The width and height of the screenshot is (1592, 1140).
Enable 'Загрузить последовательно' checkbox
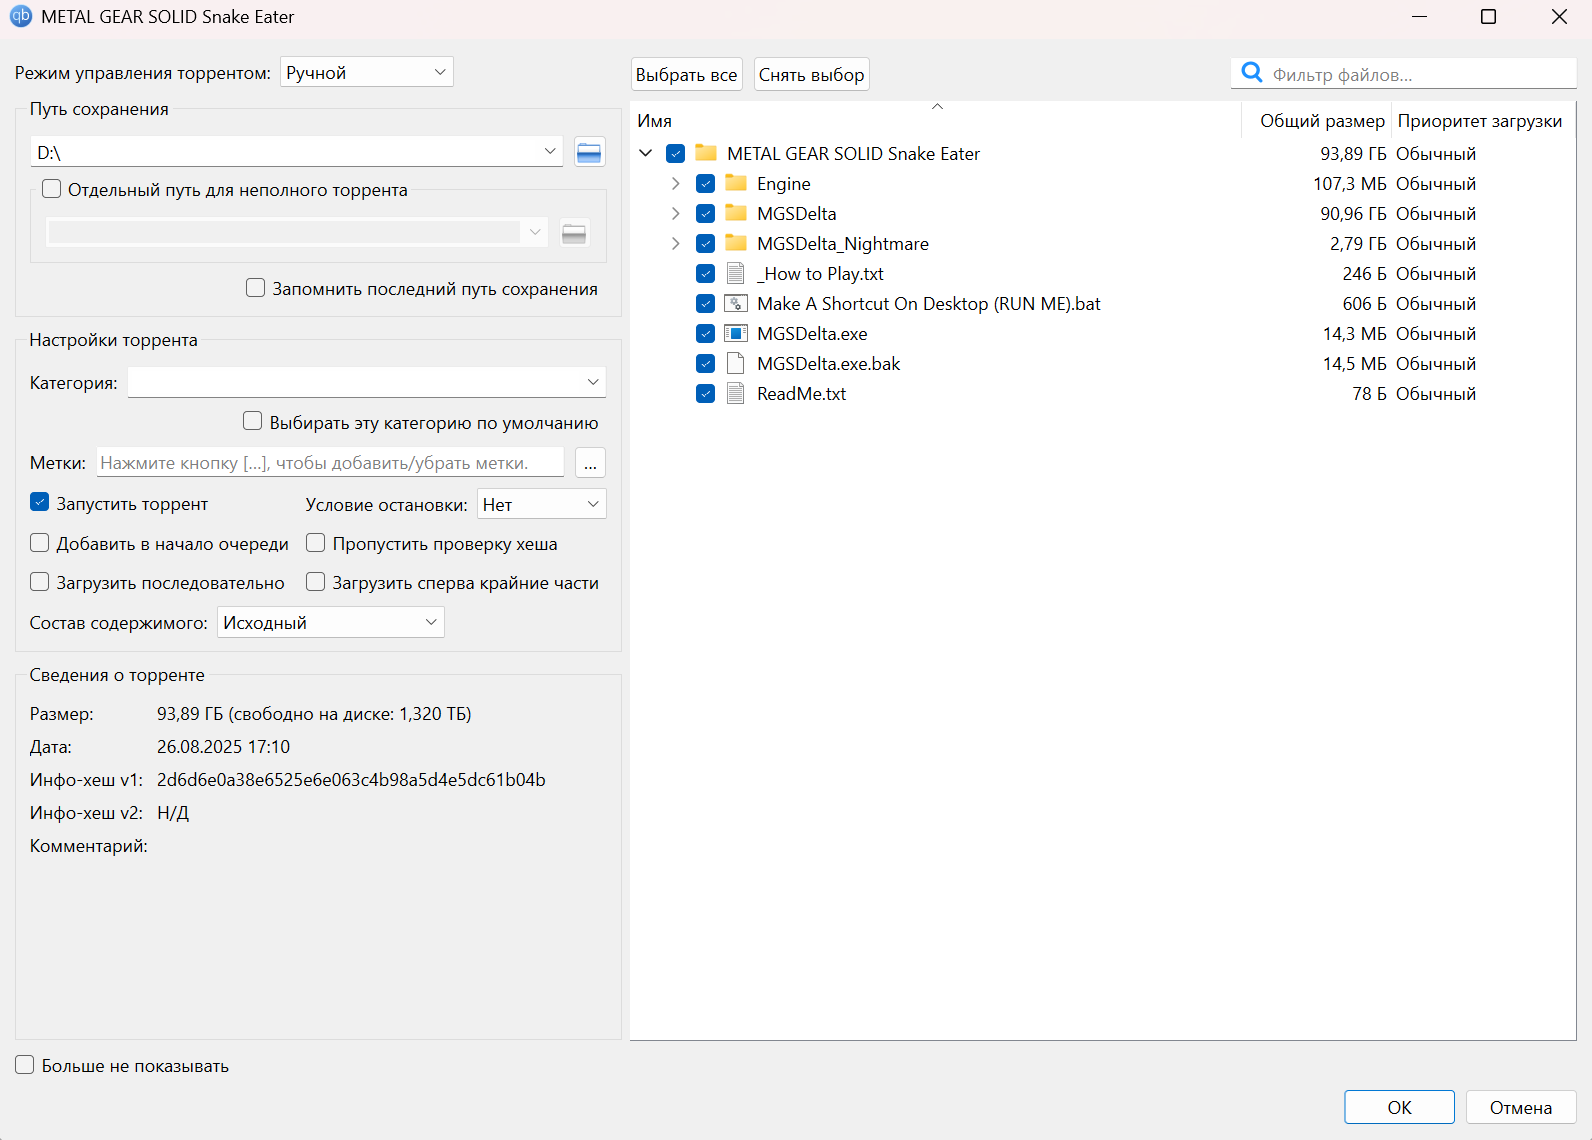point(40,582)
